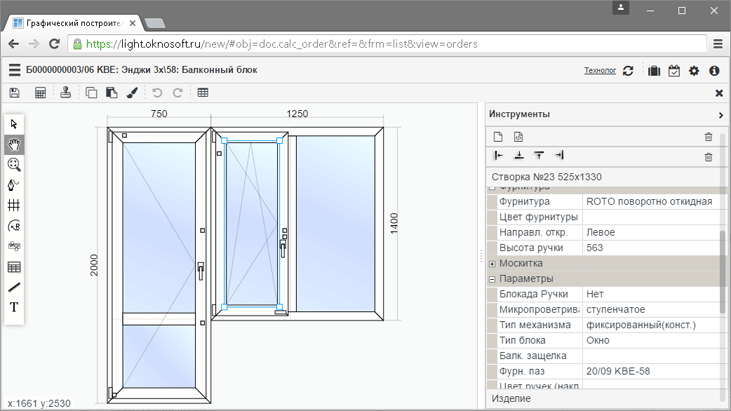Align left edge in Инструменты panel
This screenshot has height=411, width=731.
[x=499, y=156]
